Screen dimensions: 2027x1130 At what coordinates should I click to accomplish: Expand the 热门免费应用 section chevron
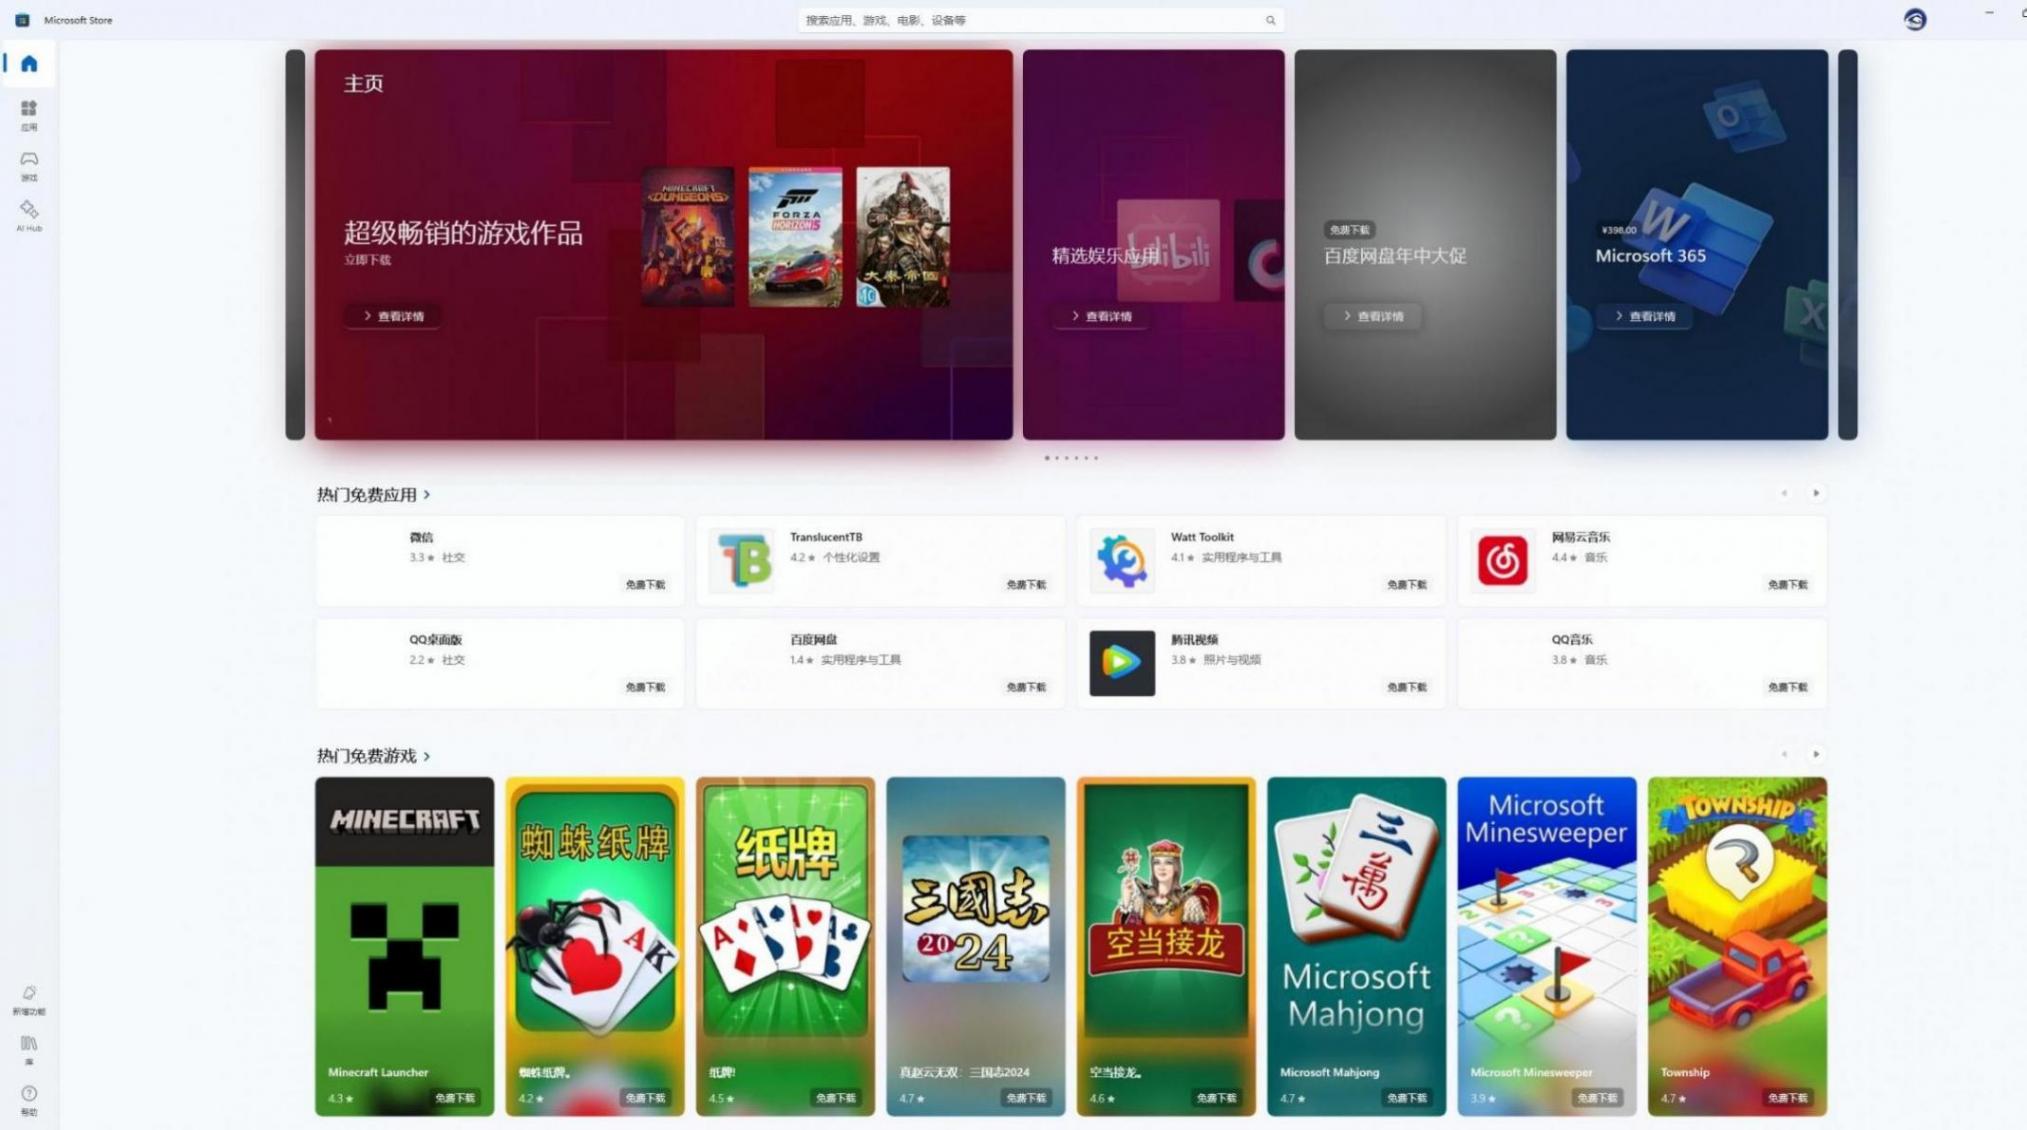coord(427,494)
